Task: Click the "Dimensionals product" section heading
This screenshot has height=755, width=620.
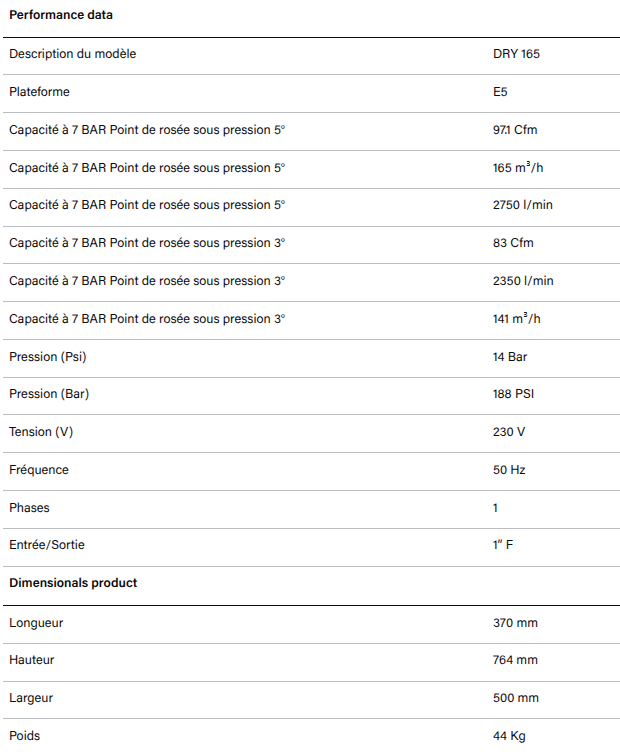Action: [x=73, y=583]
